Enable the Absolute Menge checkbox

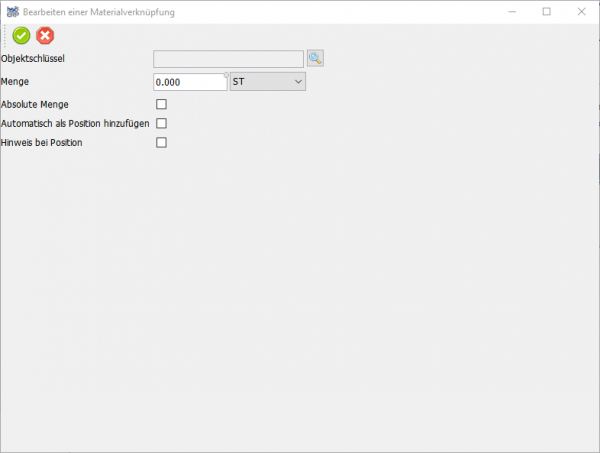pos(161,104)
